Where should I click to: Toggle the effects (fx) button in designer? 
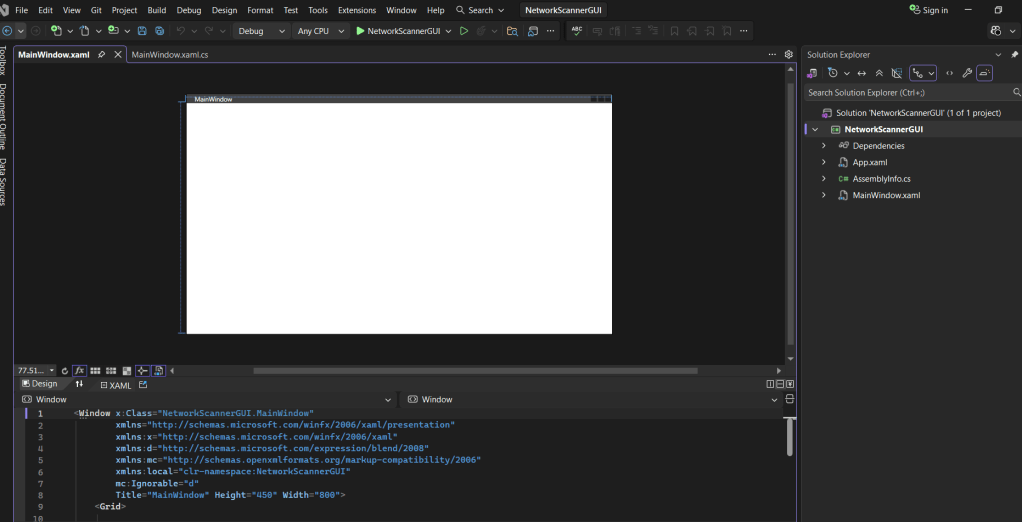coord(79,370)
